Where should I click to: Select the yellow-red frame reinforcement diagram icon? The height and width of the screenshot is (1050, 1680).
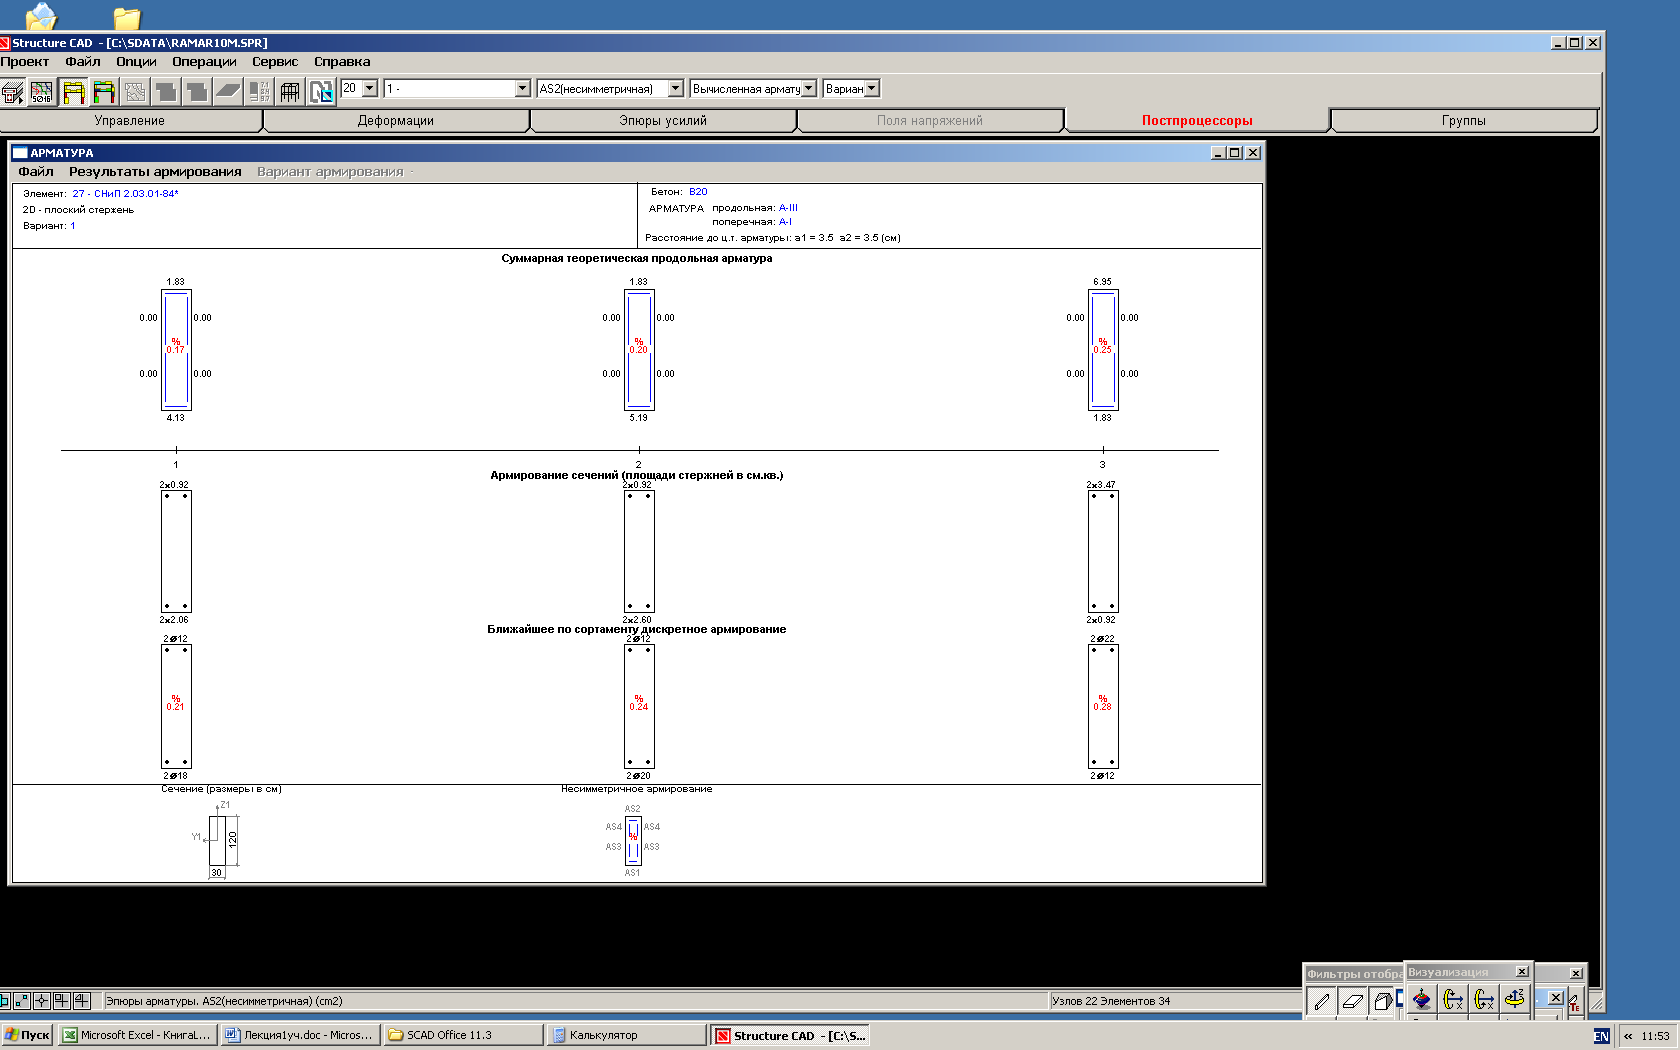click(73, 92)
